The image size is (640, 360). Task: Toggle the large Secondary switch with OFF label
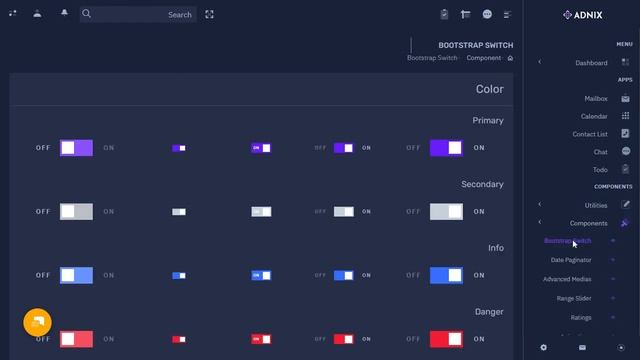[76, 211]
